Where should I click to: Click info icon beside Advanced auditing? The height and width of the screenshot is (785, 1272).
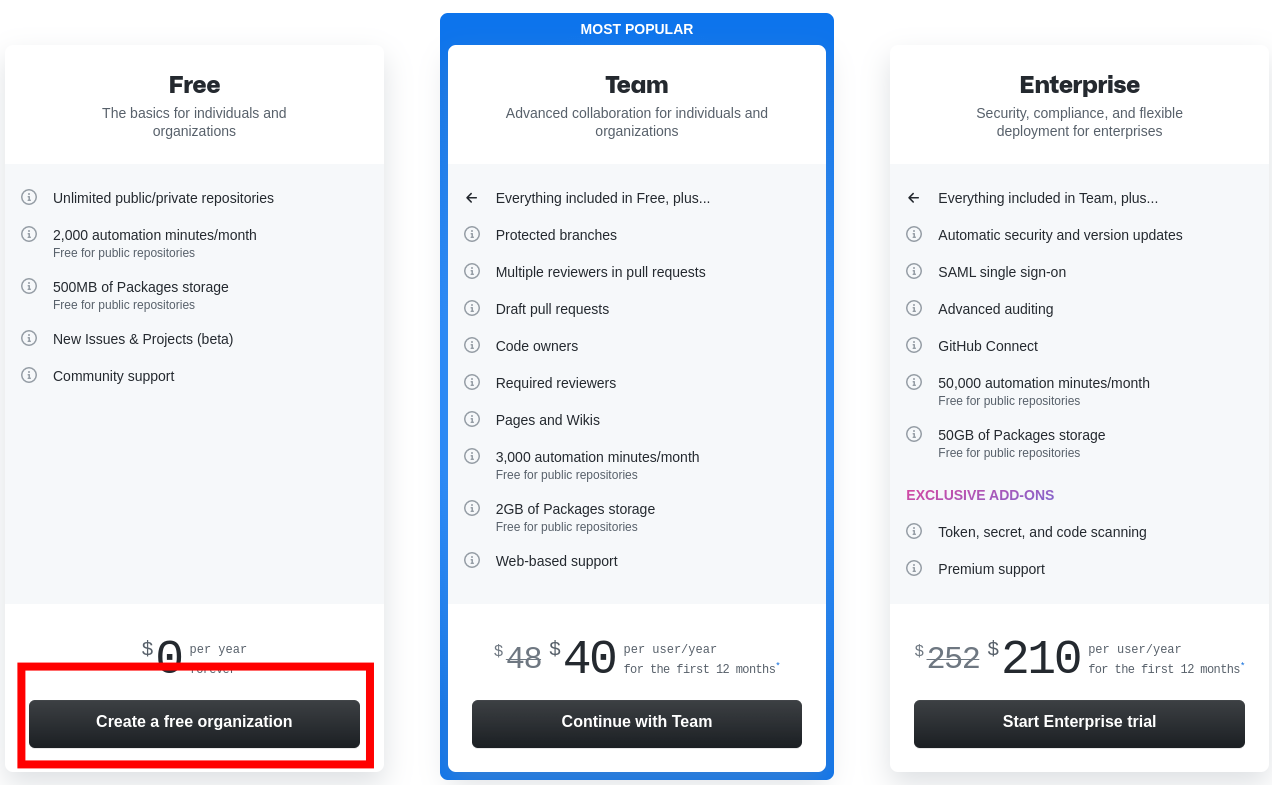coord(914,308)
